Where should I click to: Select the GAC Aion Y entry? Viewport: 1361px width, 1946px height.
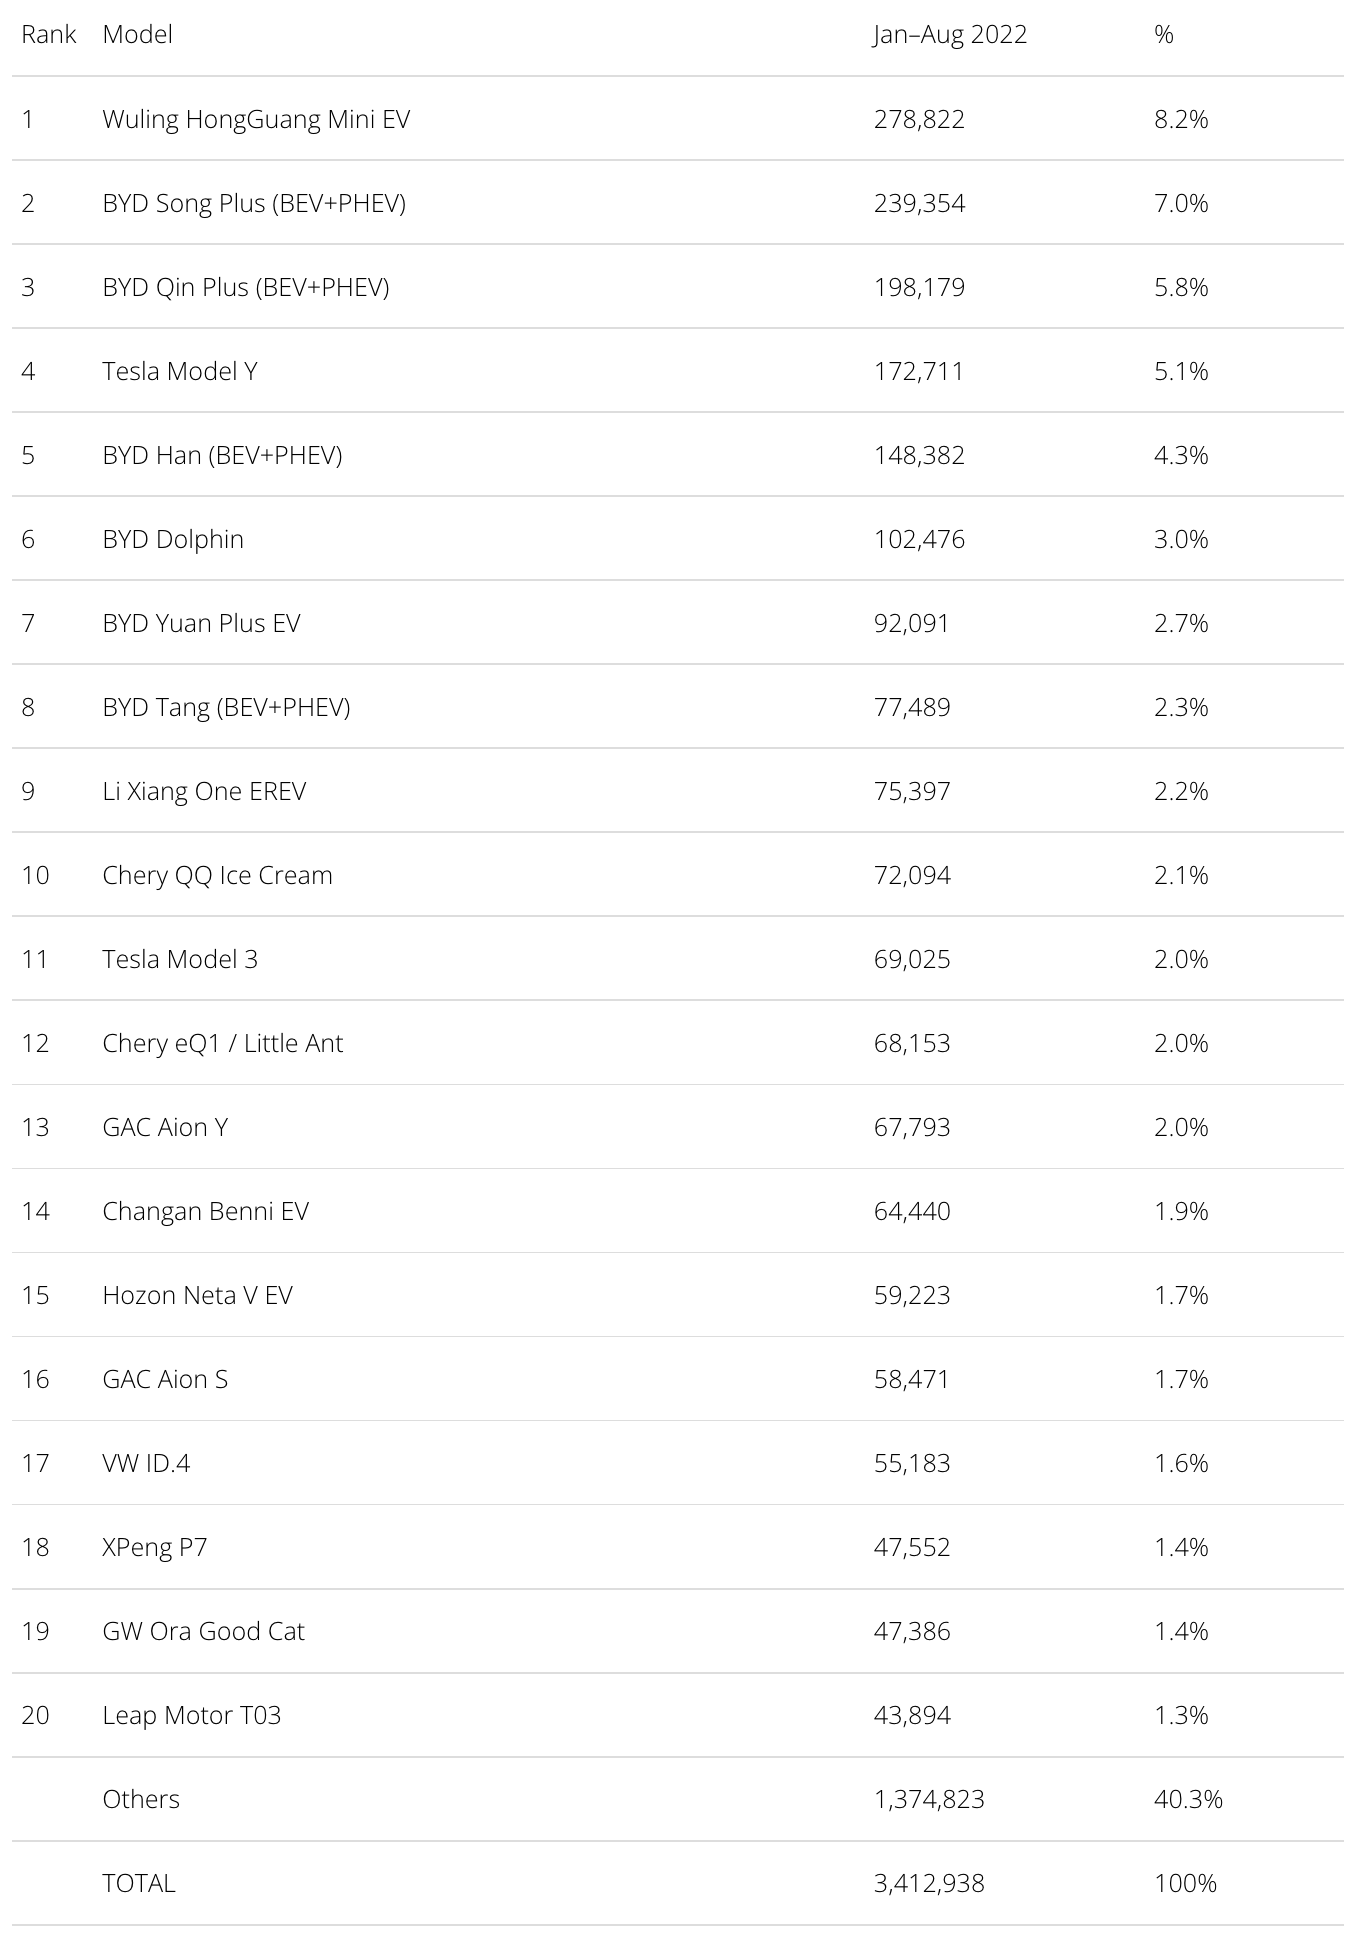click(165, 1127)
